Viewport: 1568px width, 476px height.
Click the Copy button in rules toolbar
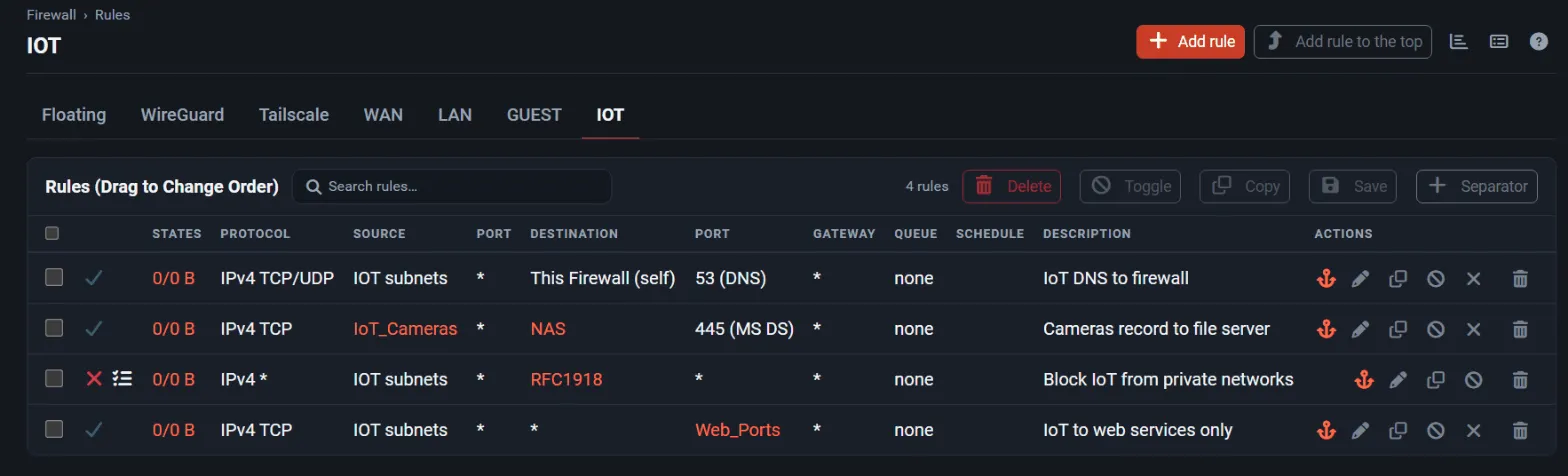coord(1245,186)
